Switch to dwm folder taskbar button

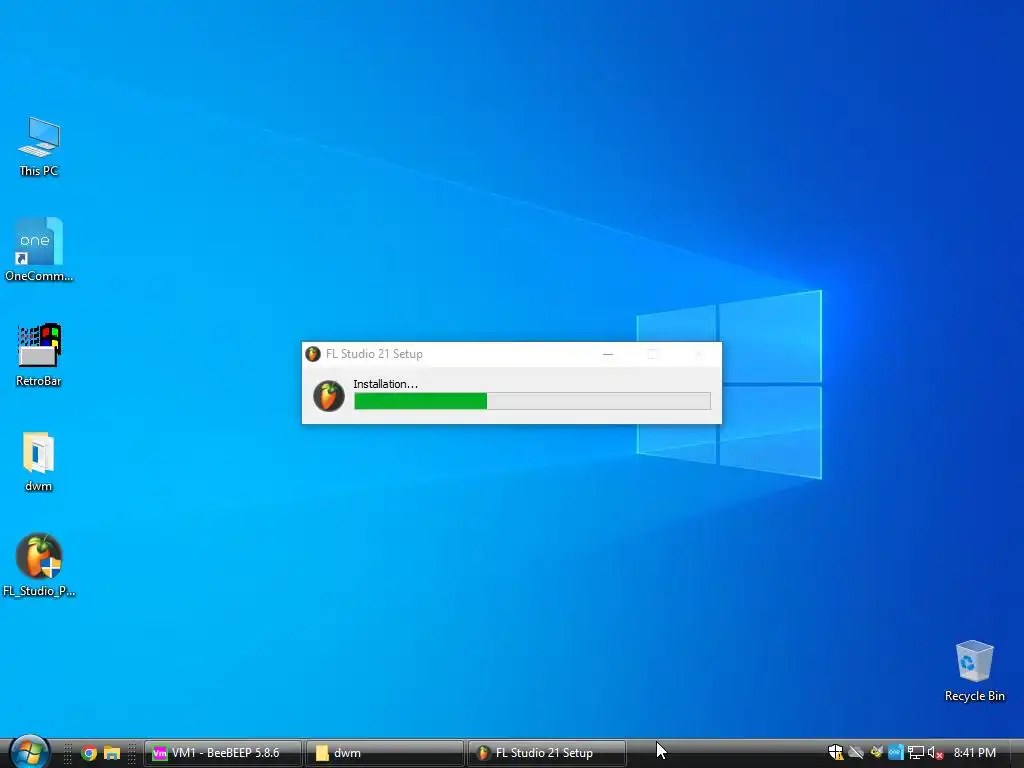[385, 753]
